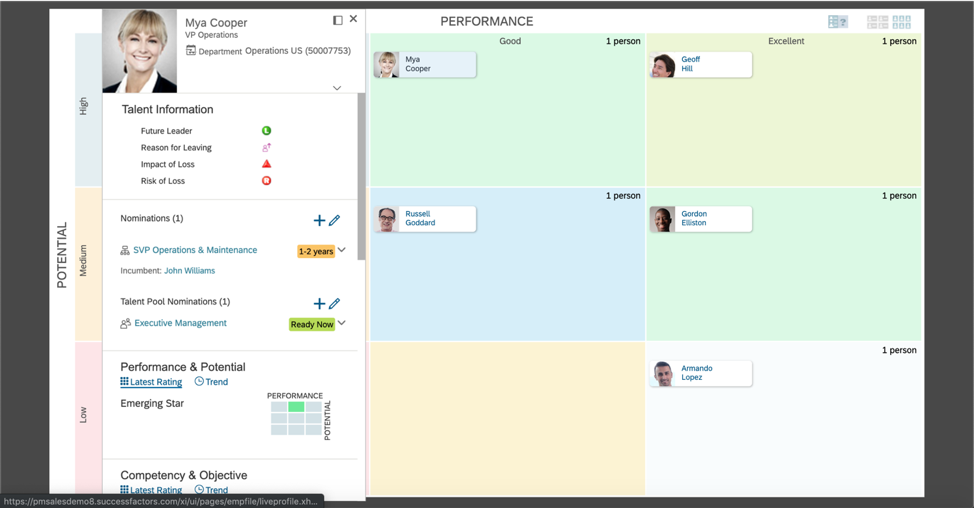Click the Future Leader green icon
The image size is (974, 508).
click(266, 131)
